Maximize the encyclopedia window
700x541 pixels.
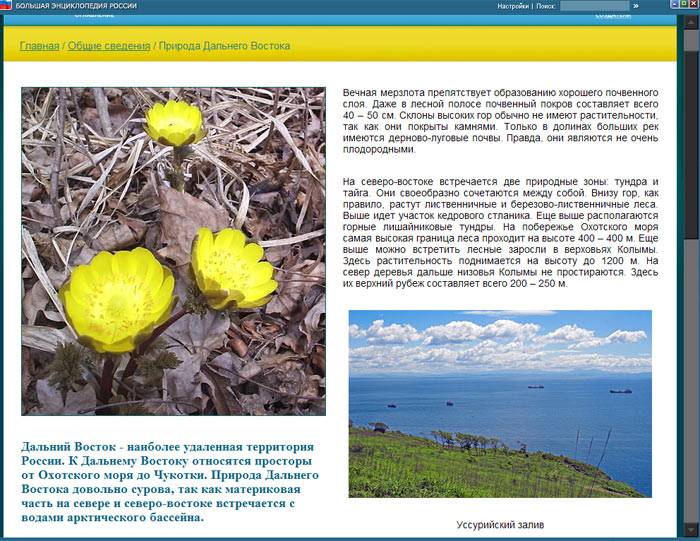click(683, 4)
